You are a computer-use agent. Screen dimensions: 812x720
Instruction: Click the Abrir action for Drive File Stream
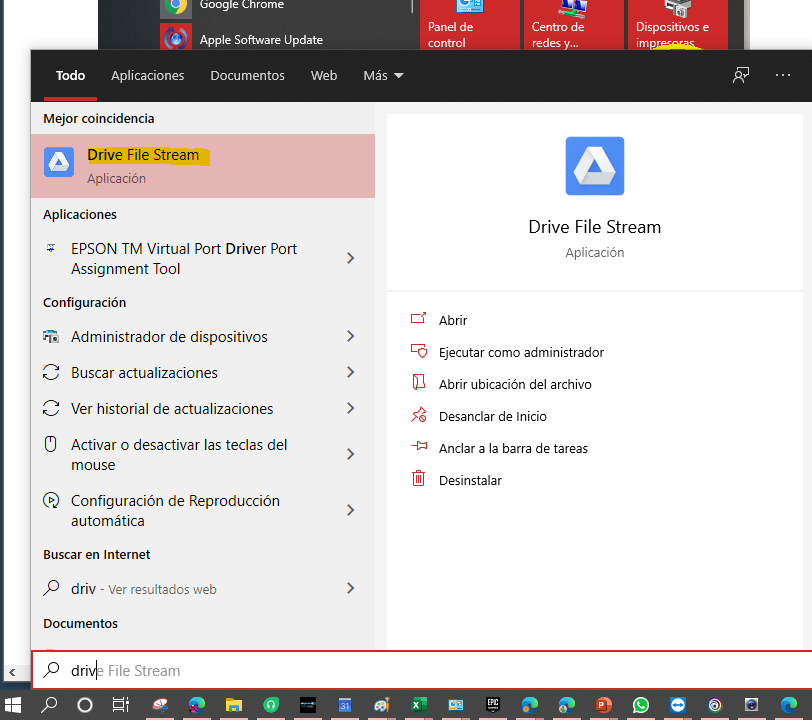coord(453,320)
